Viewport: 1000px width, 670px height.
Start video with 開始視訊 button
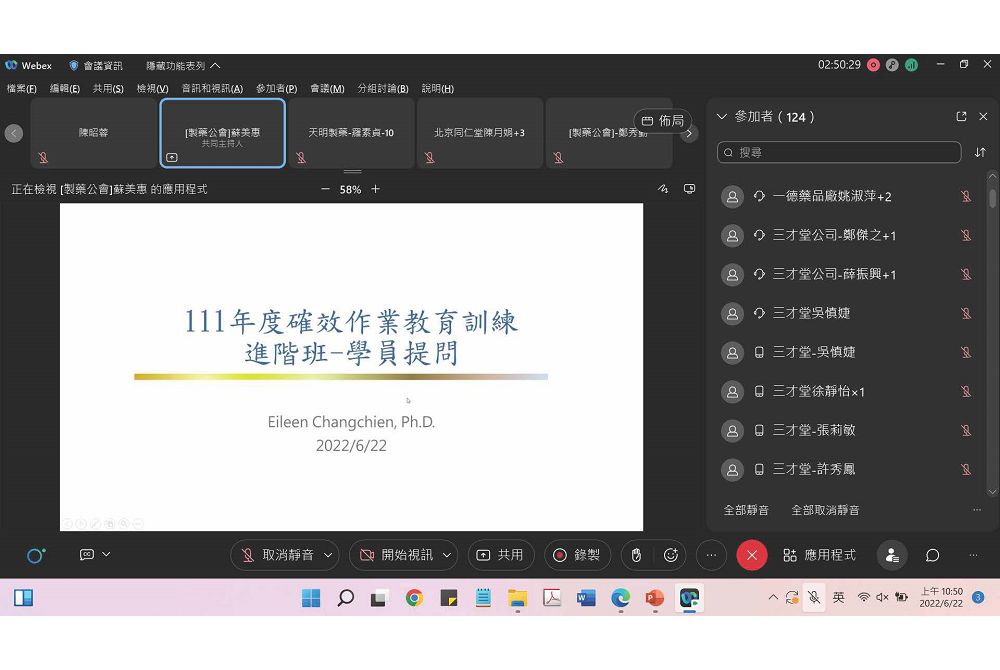396,555
